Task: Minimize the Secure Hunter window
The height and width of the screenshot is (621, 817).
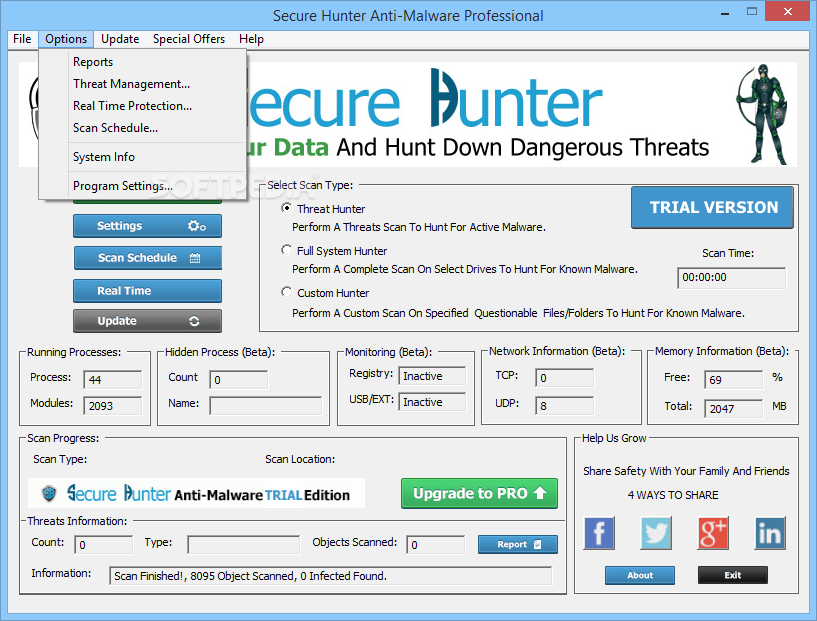Action: [725, 13]
